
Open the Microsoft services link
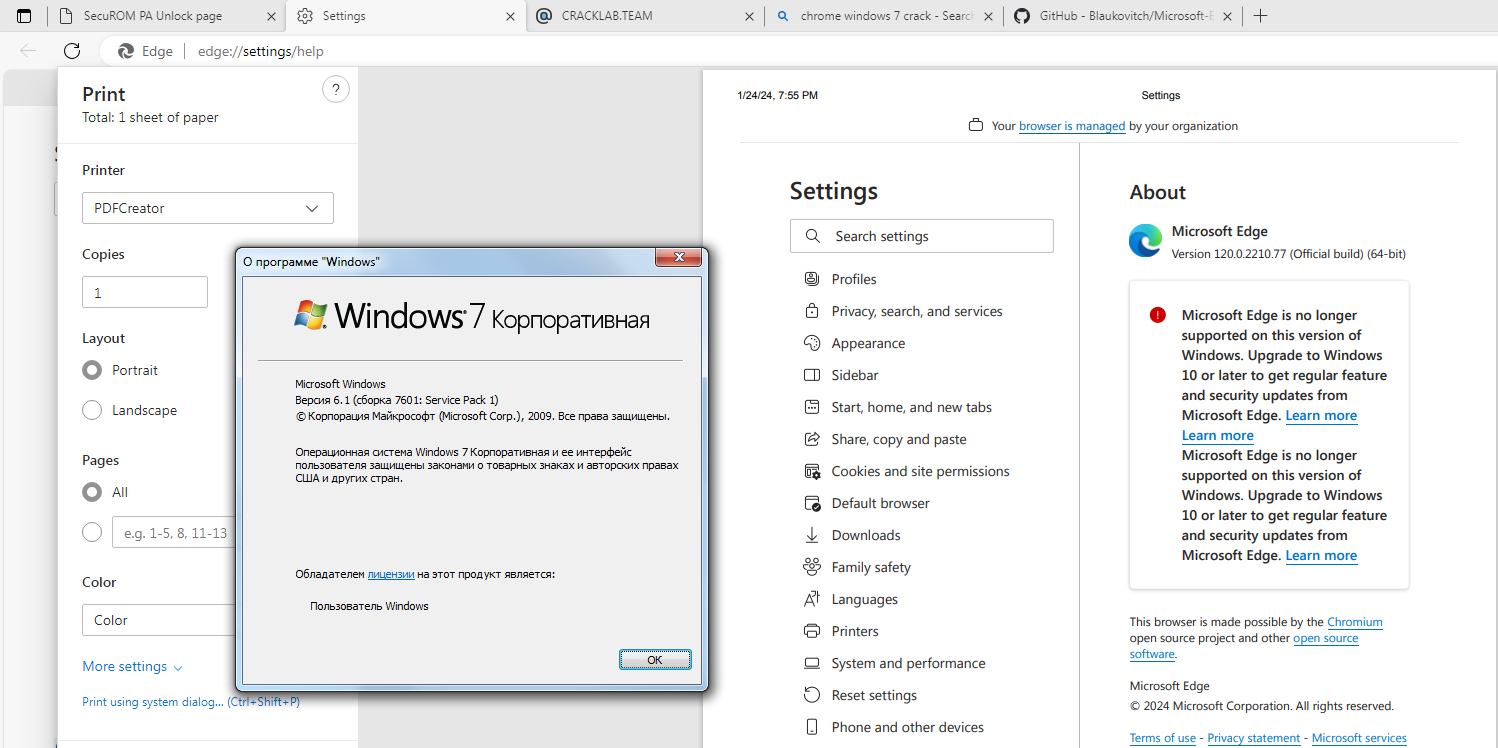coord(1359,738)
